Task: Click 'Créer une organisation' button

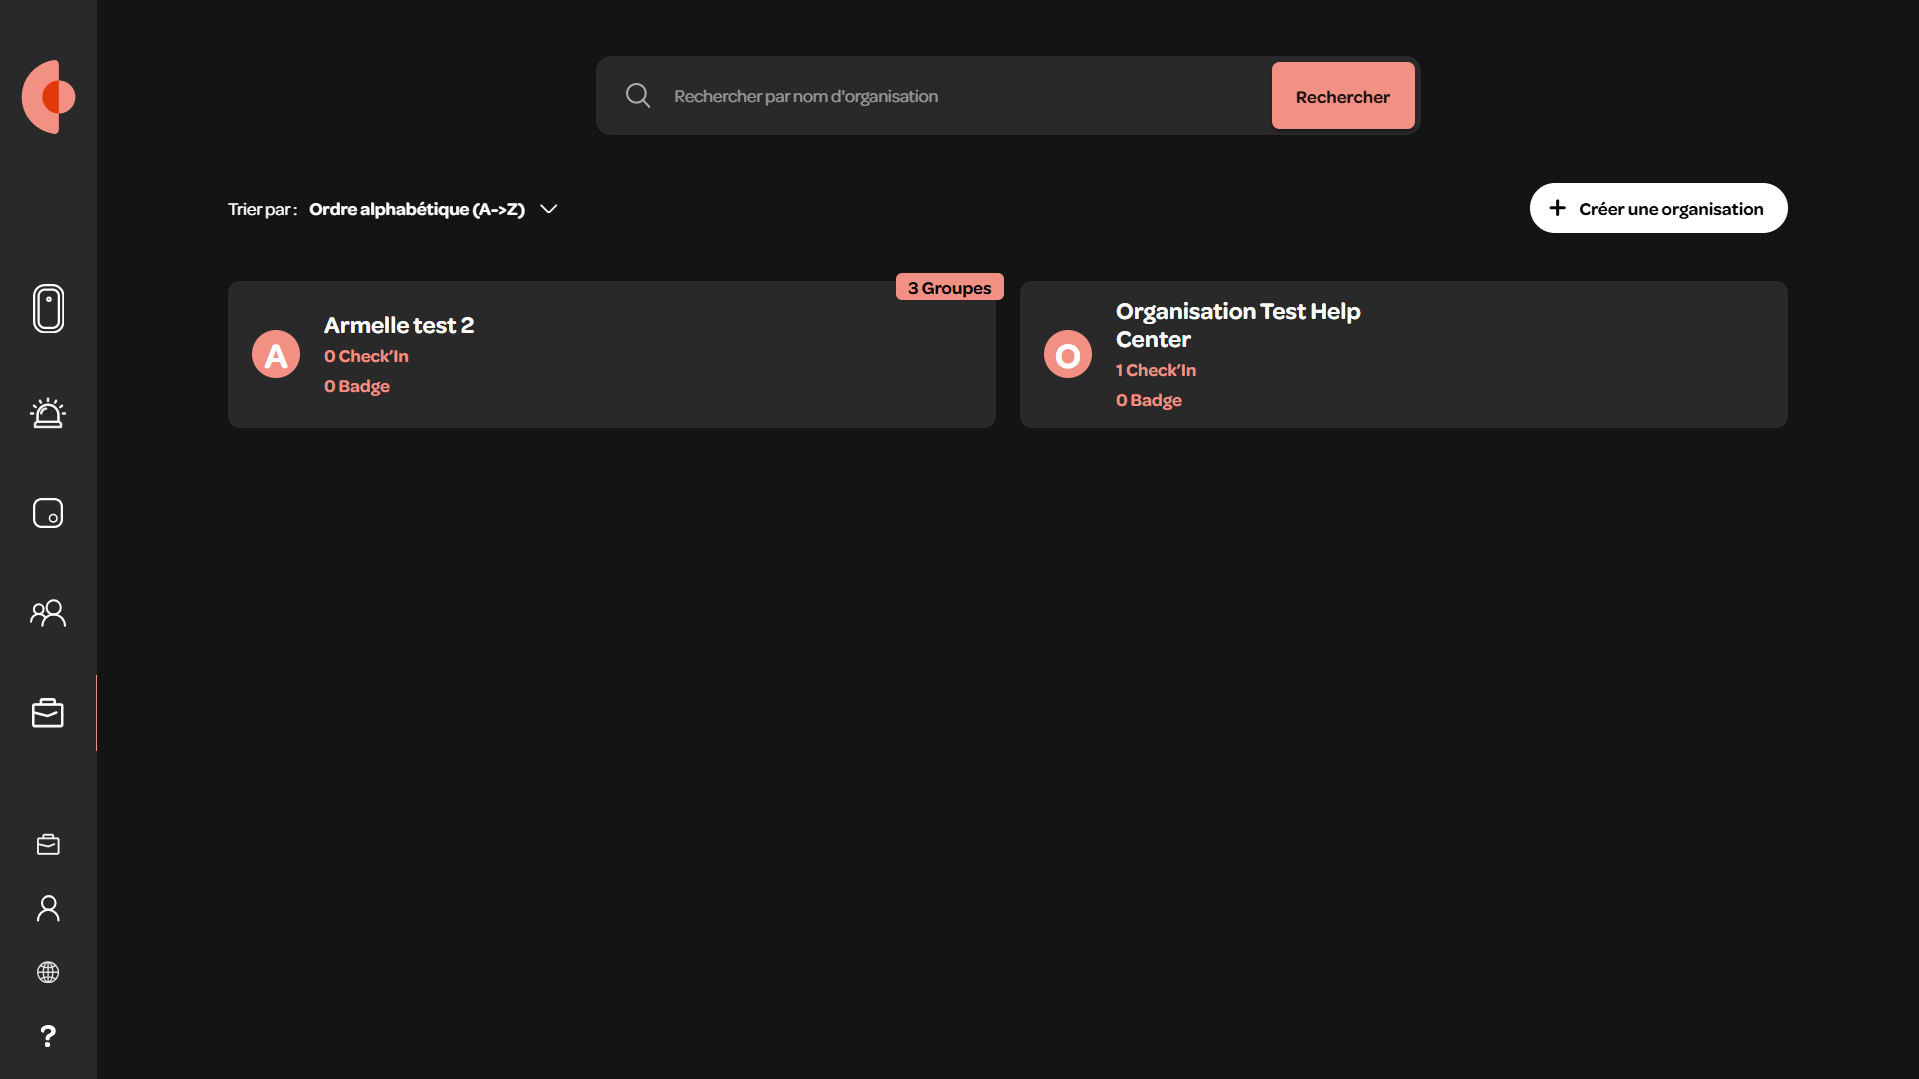Action: 1658,208
